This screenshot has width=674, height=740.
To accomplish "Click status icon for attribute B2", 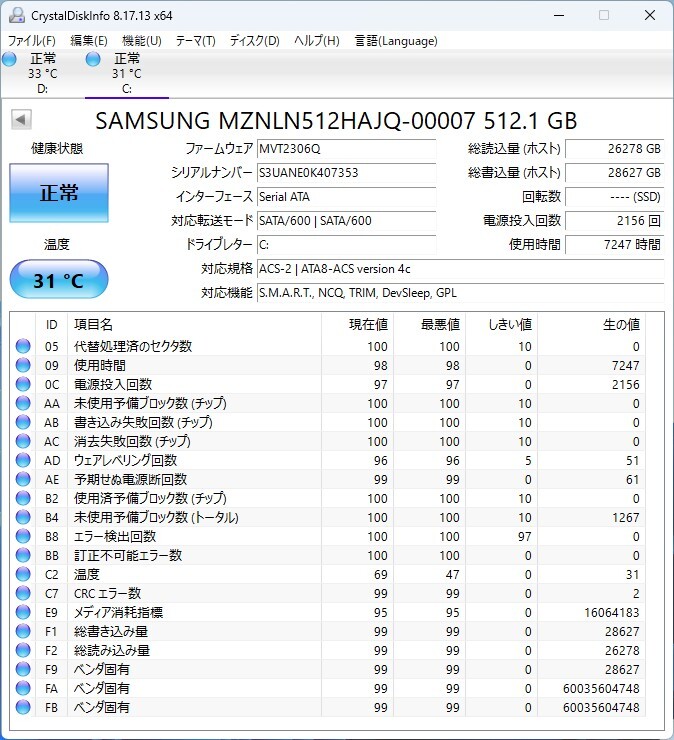I will (x=23, y=498).
